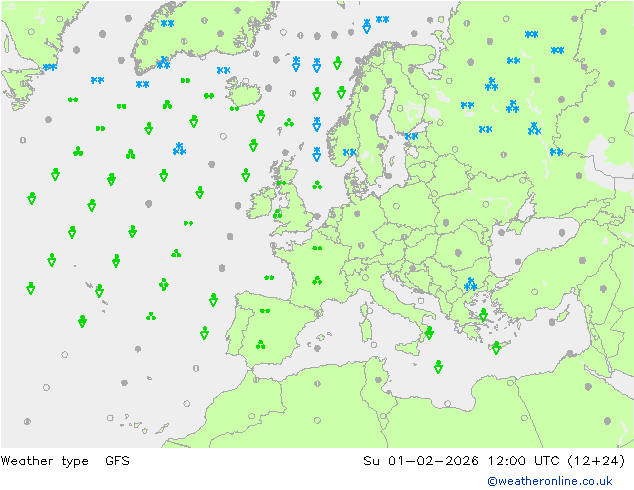
Task: Select the rain symbol over Wales
Action: [277, 214]
